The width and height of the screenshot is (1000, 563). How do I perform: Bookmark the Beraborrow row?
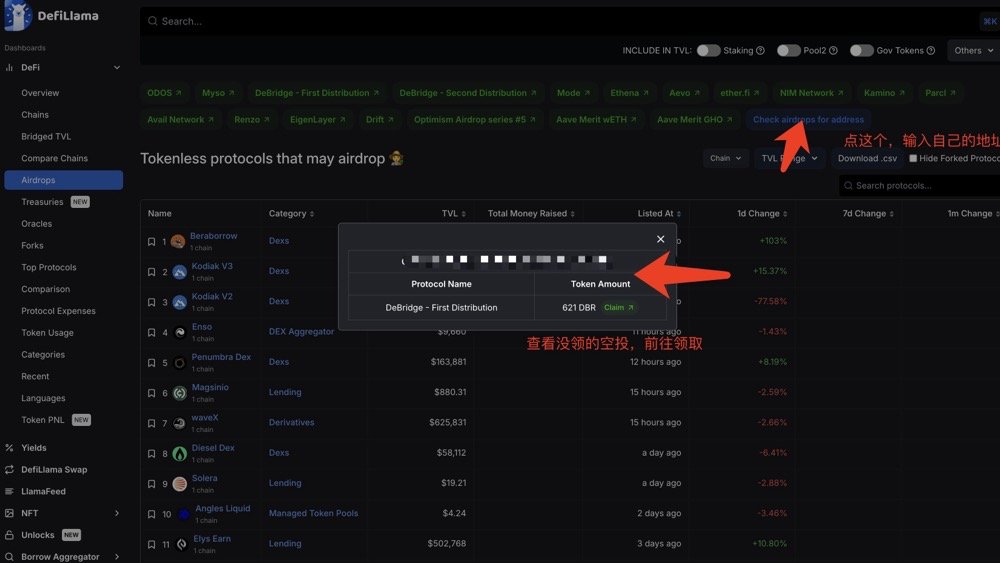tap(151, 242)
